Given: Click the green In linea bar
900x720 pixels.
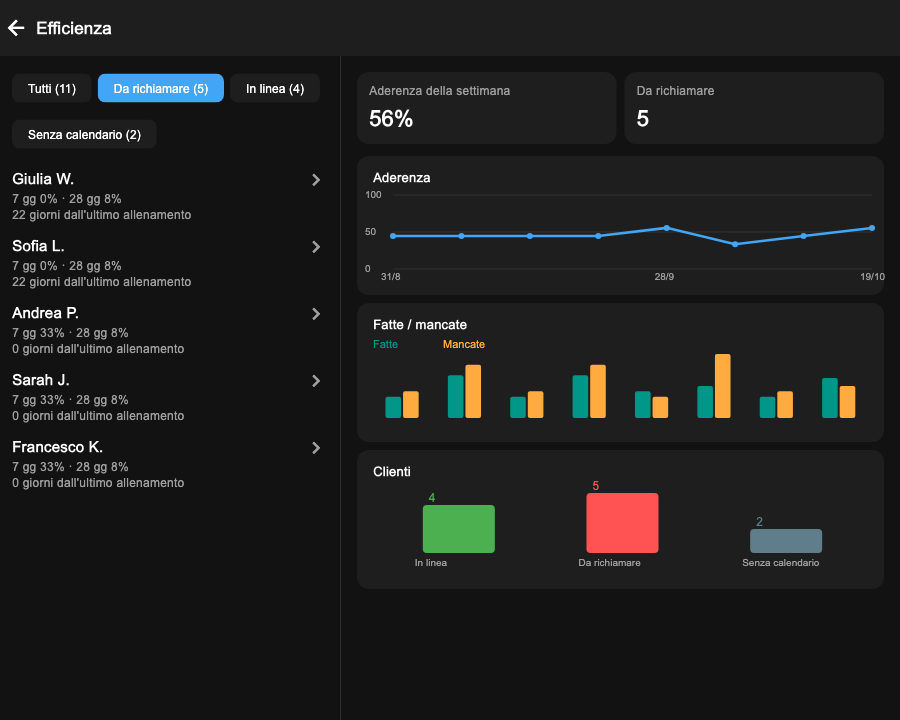Looking at the screenshot, I should (x=459, y=529).
